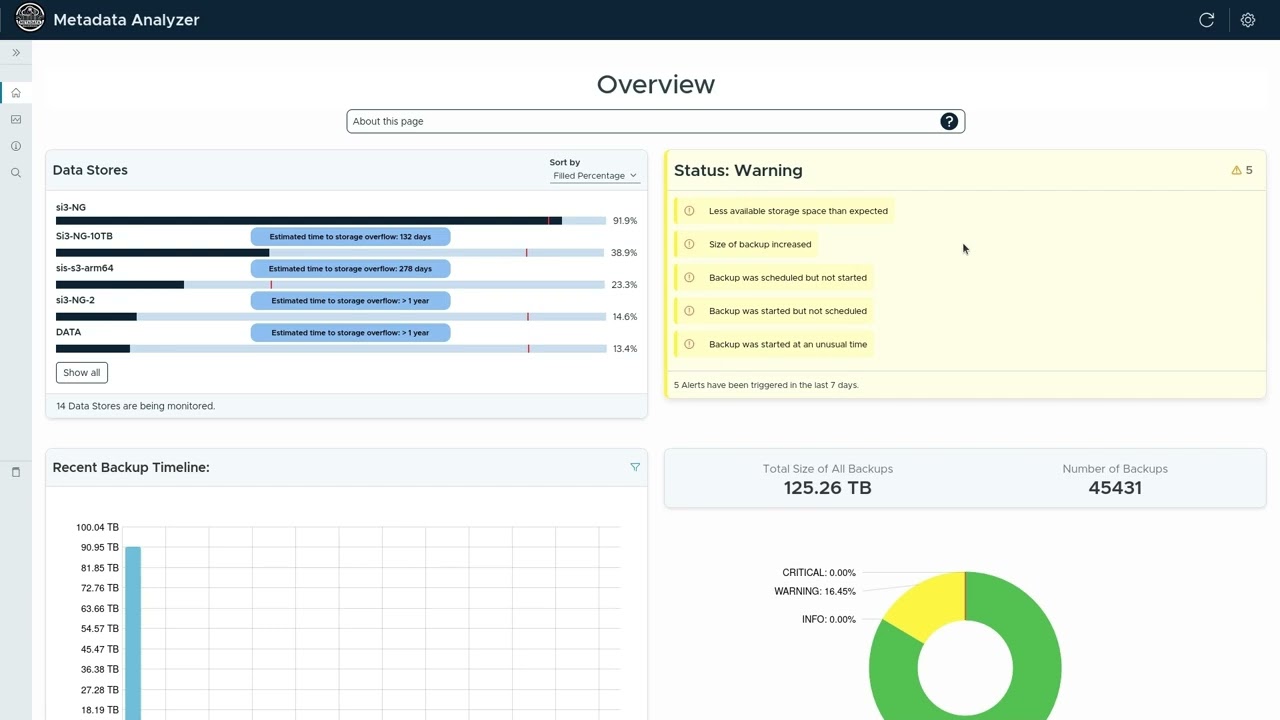Click the si3-NG storage progress bar
This screenshot has width=1280, height=720.
331,221
